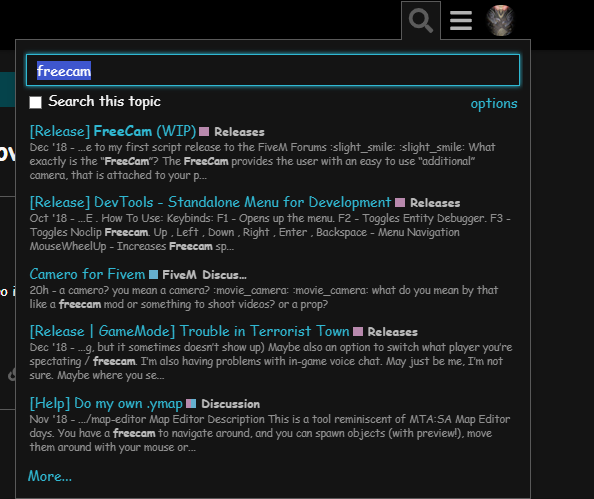Click the map-editor excerpt under .ymap result
This screenshot has width=594, height=499.
(270, 433)
